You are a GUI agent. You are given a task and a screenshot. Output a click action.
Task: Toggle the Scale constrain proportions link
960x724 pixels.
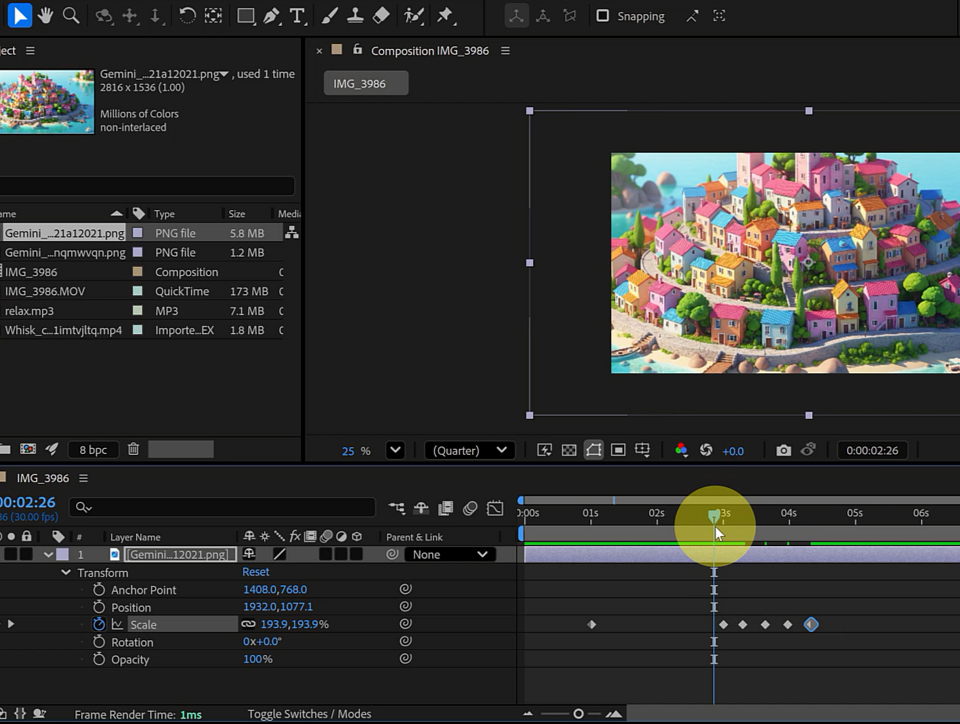coord(248,624)
